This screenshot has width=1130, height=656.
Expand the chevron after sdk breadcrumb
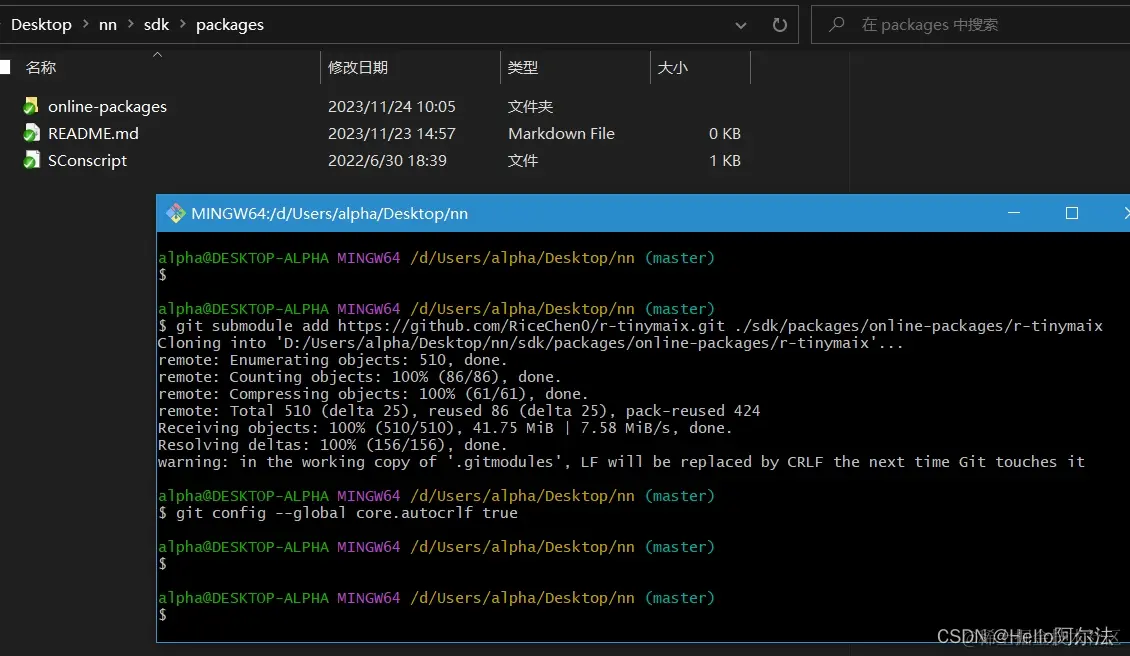[182, 25]
